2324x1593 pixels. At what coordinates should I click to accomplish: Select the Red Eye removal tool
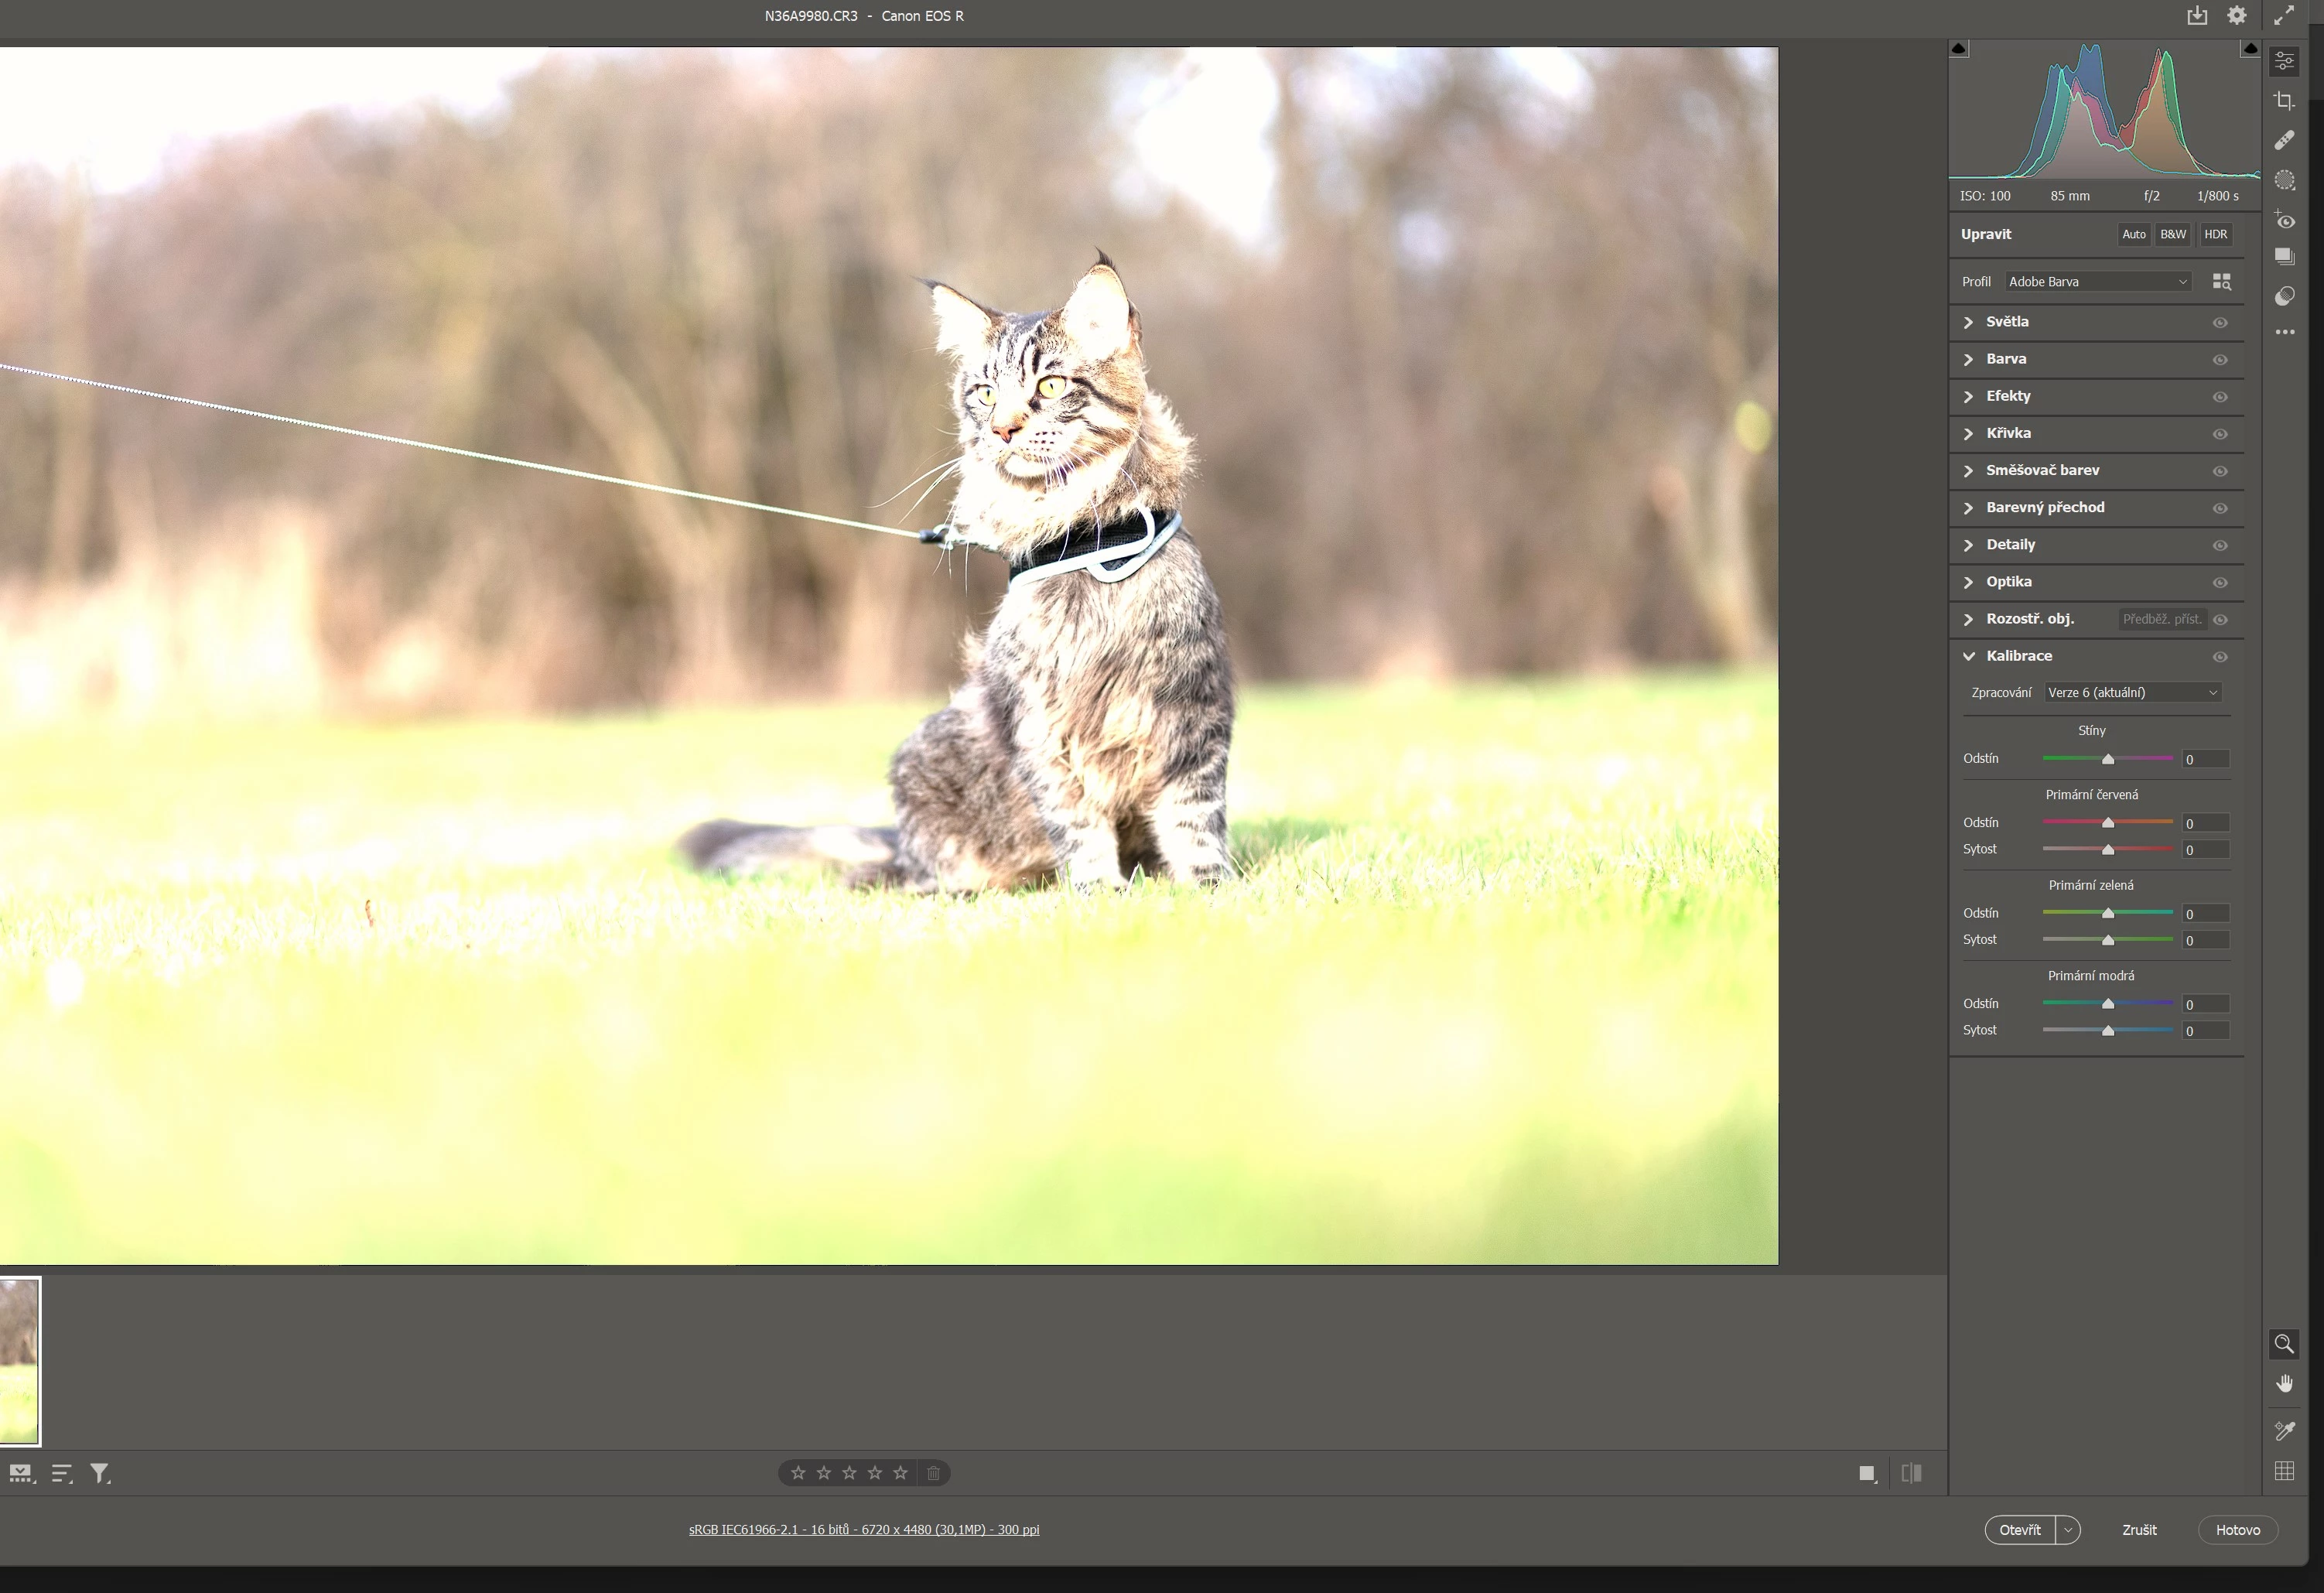[2284, 220]
